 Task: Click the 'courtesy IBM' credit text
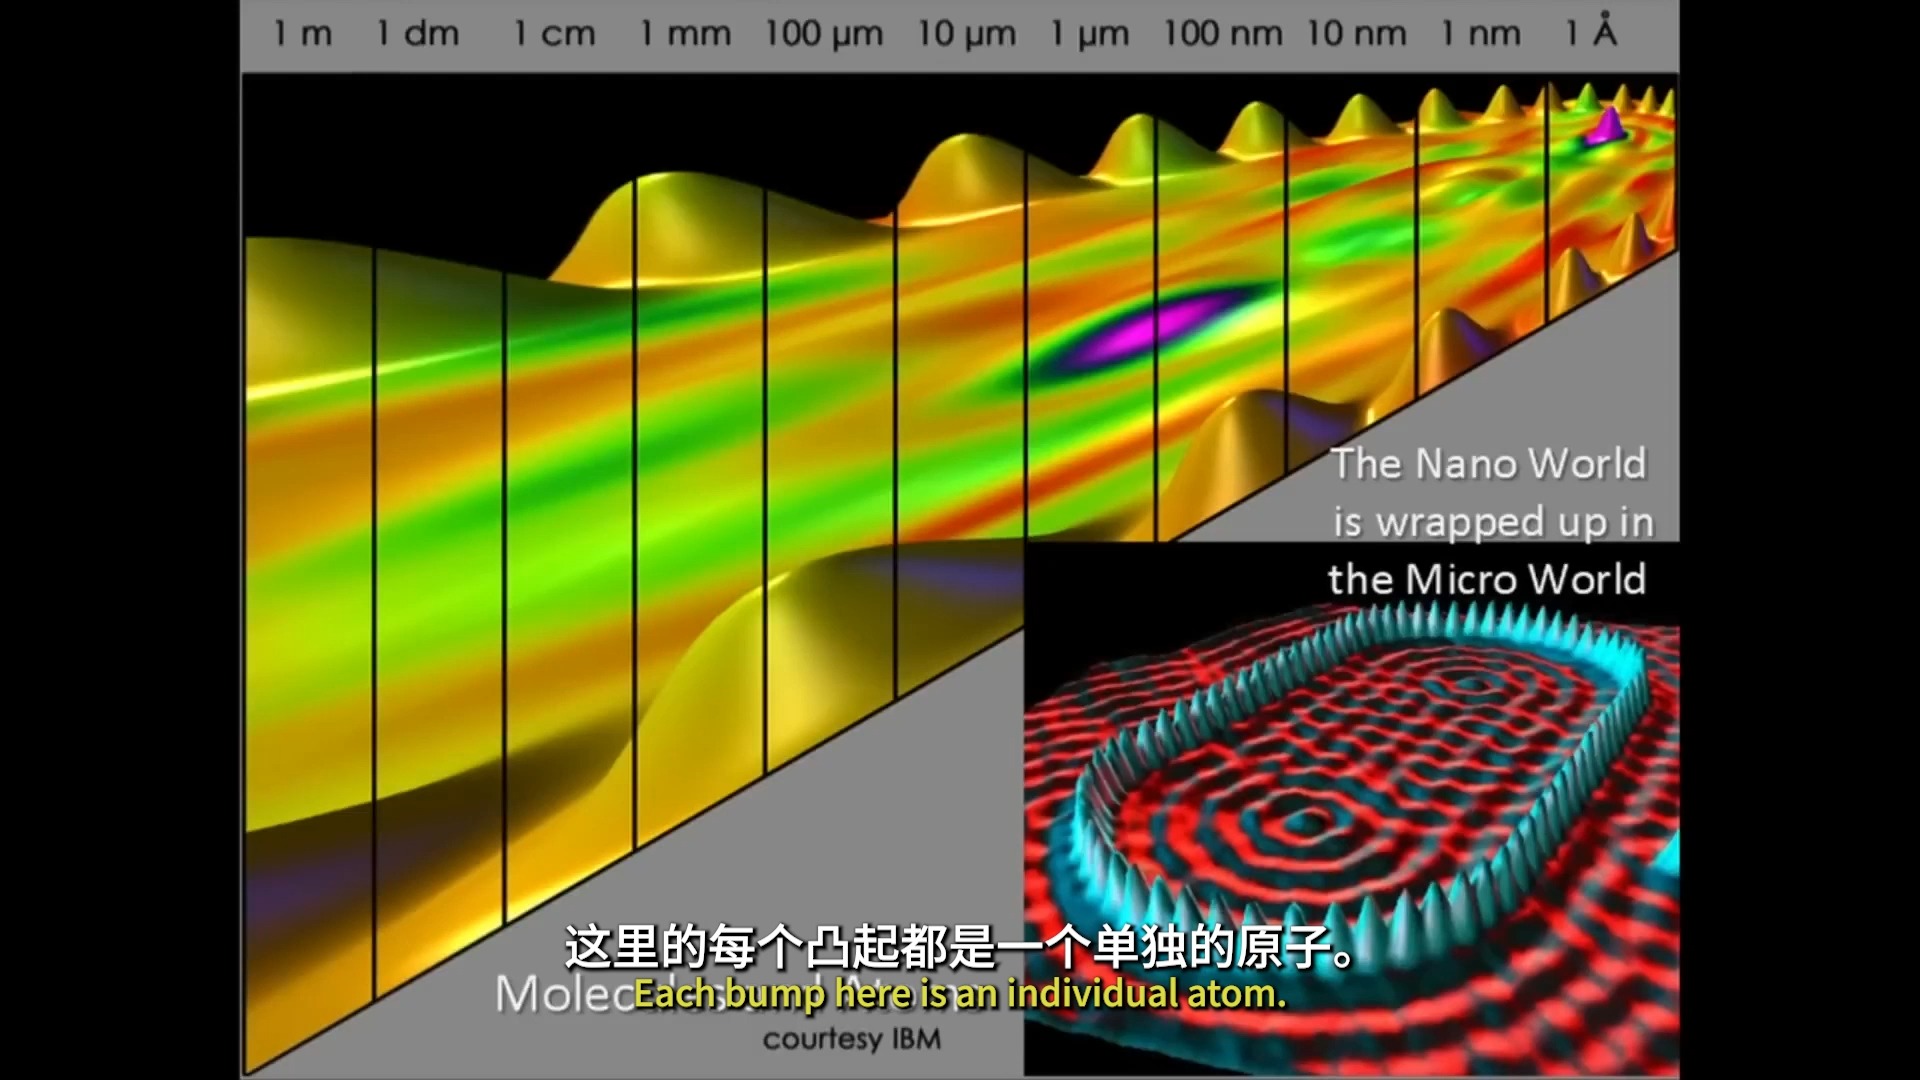(x=852, y=1039)
